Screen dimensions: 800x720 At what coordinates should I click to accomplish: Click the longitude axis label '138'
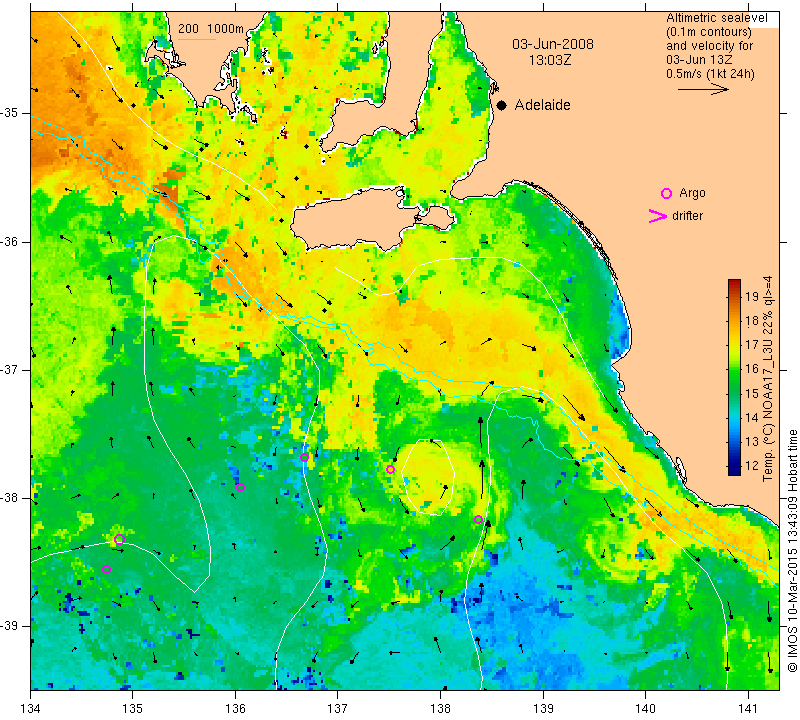coord(440,708)
